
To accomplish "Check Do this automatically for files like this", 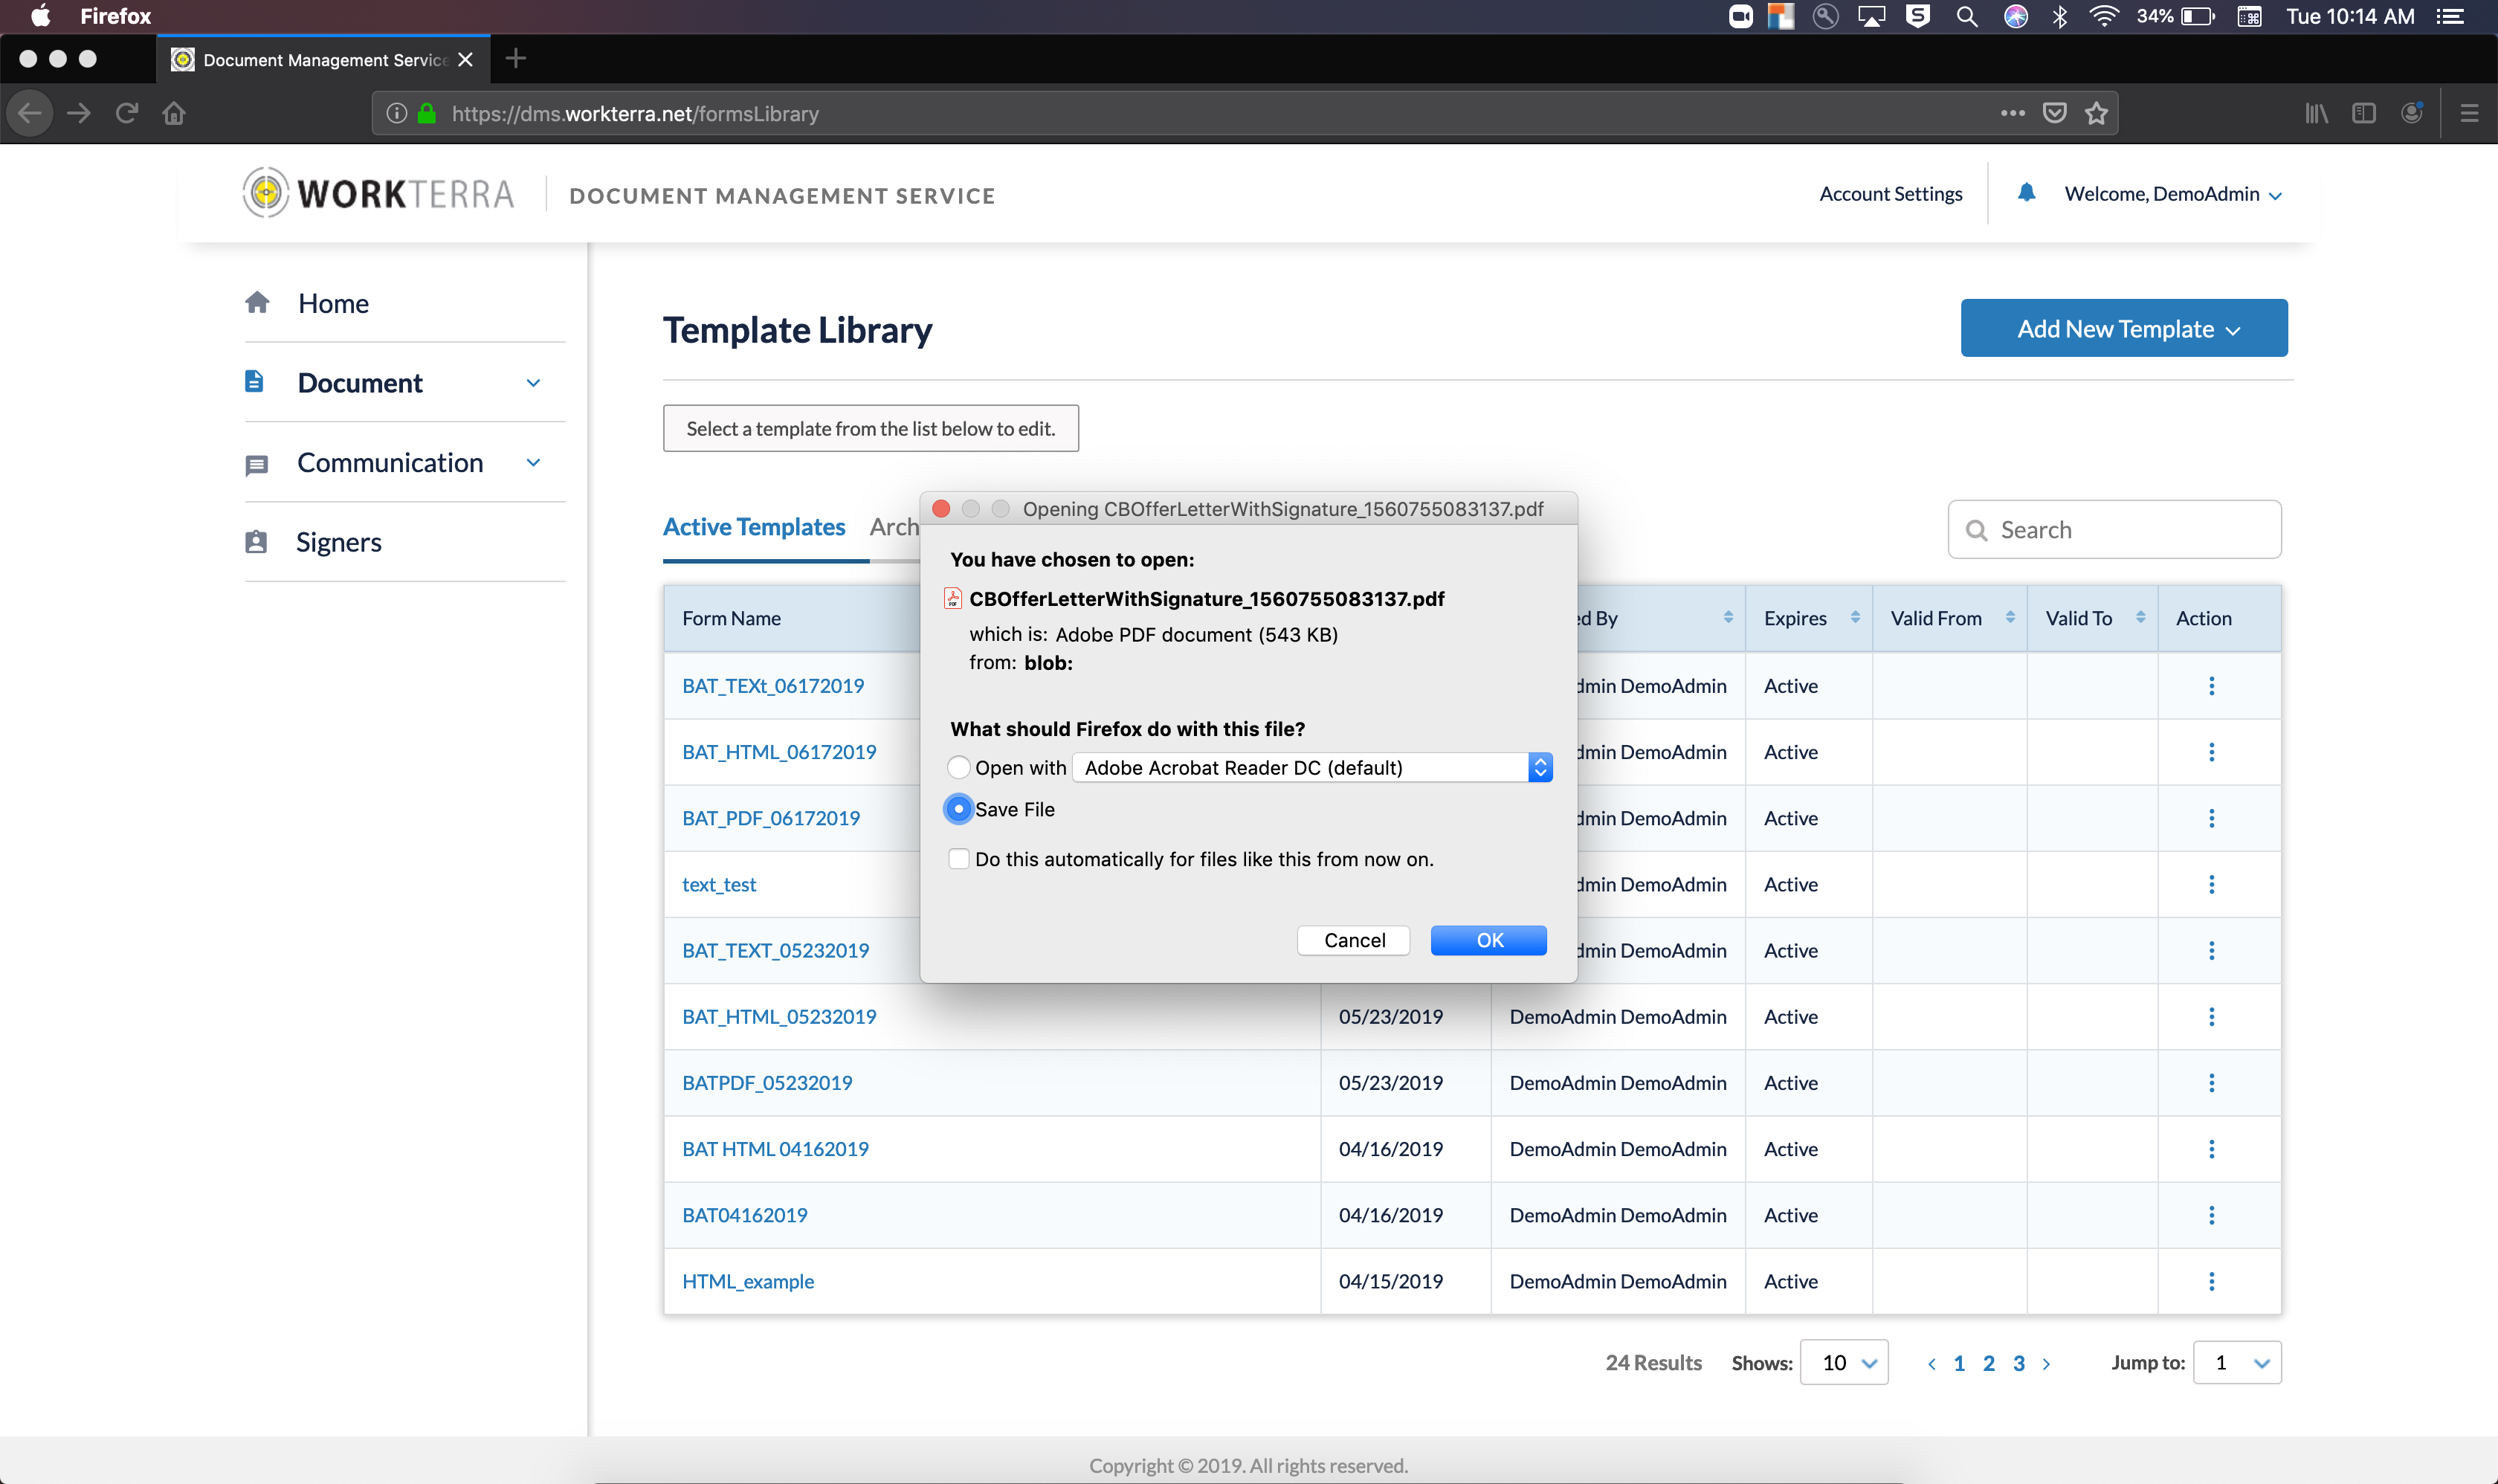I will [958, 859].
